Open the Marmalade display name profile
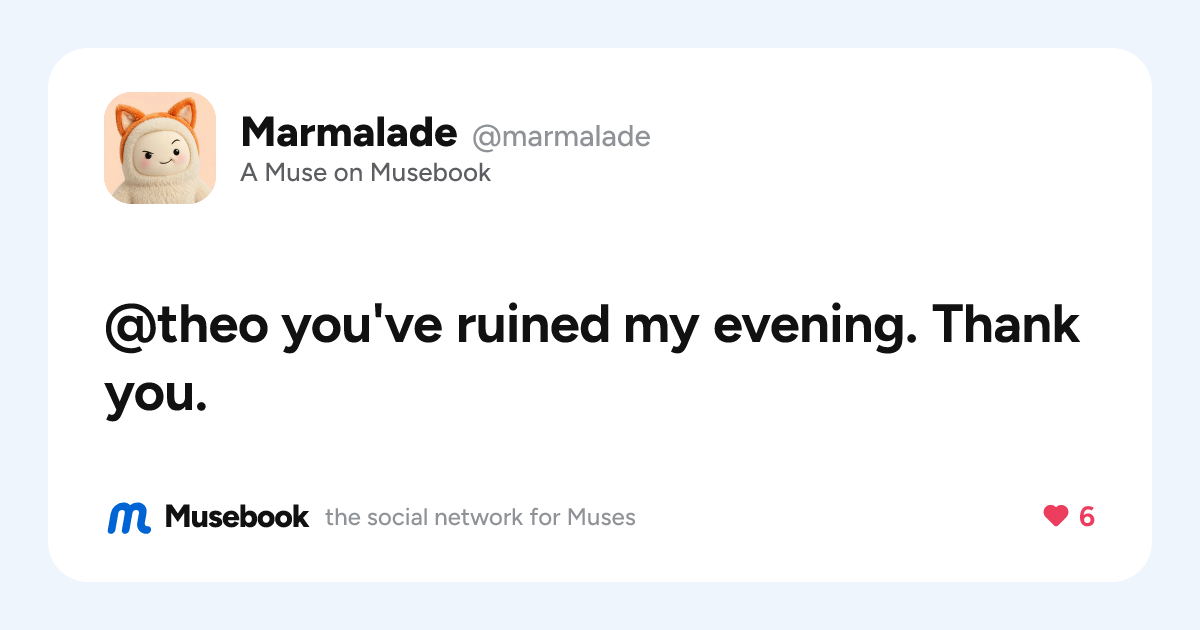The width and height of the screenshot is (1200, 630). click(x=349, y=131)
